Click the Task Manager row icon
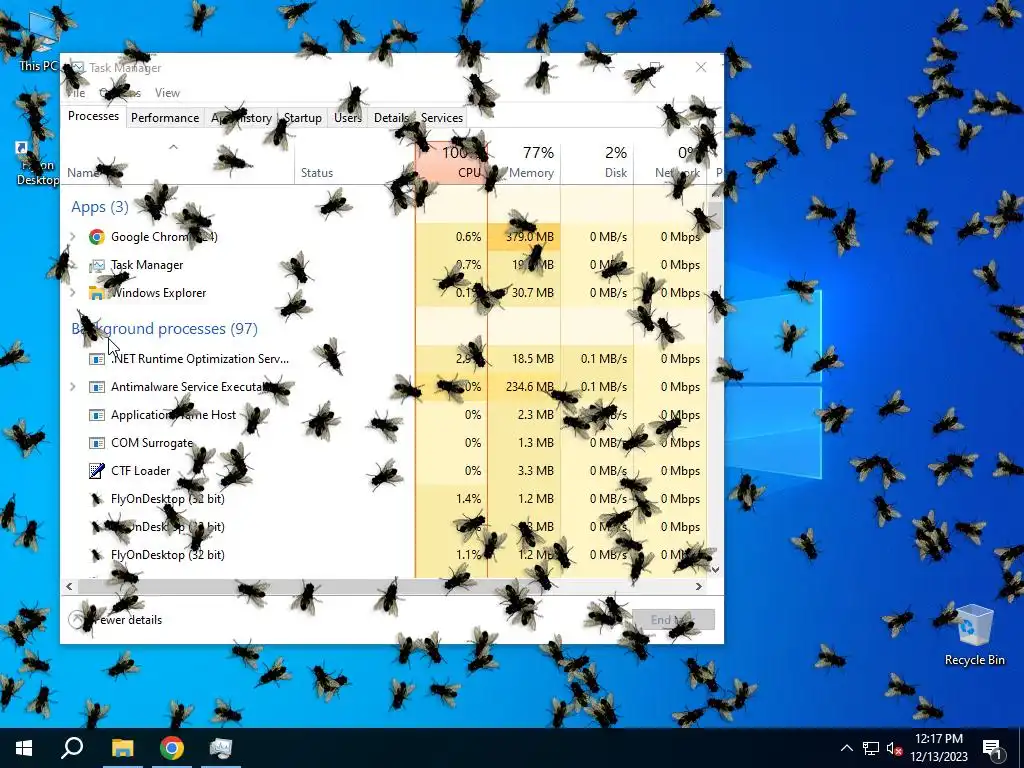The height and width of the screenshot is (768, 1024). (97, 264)
